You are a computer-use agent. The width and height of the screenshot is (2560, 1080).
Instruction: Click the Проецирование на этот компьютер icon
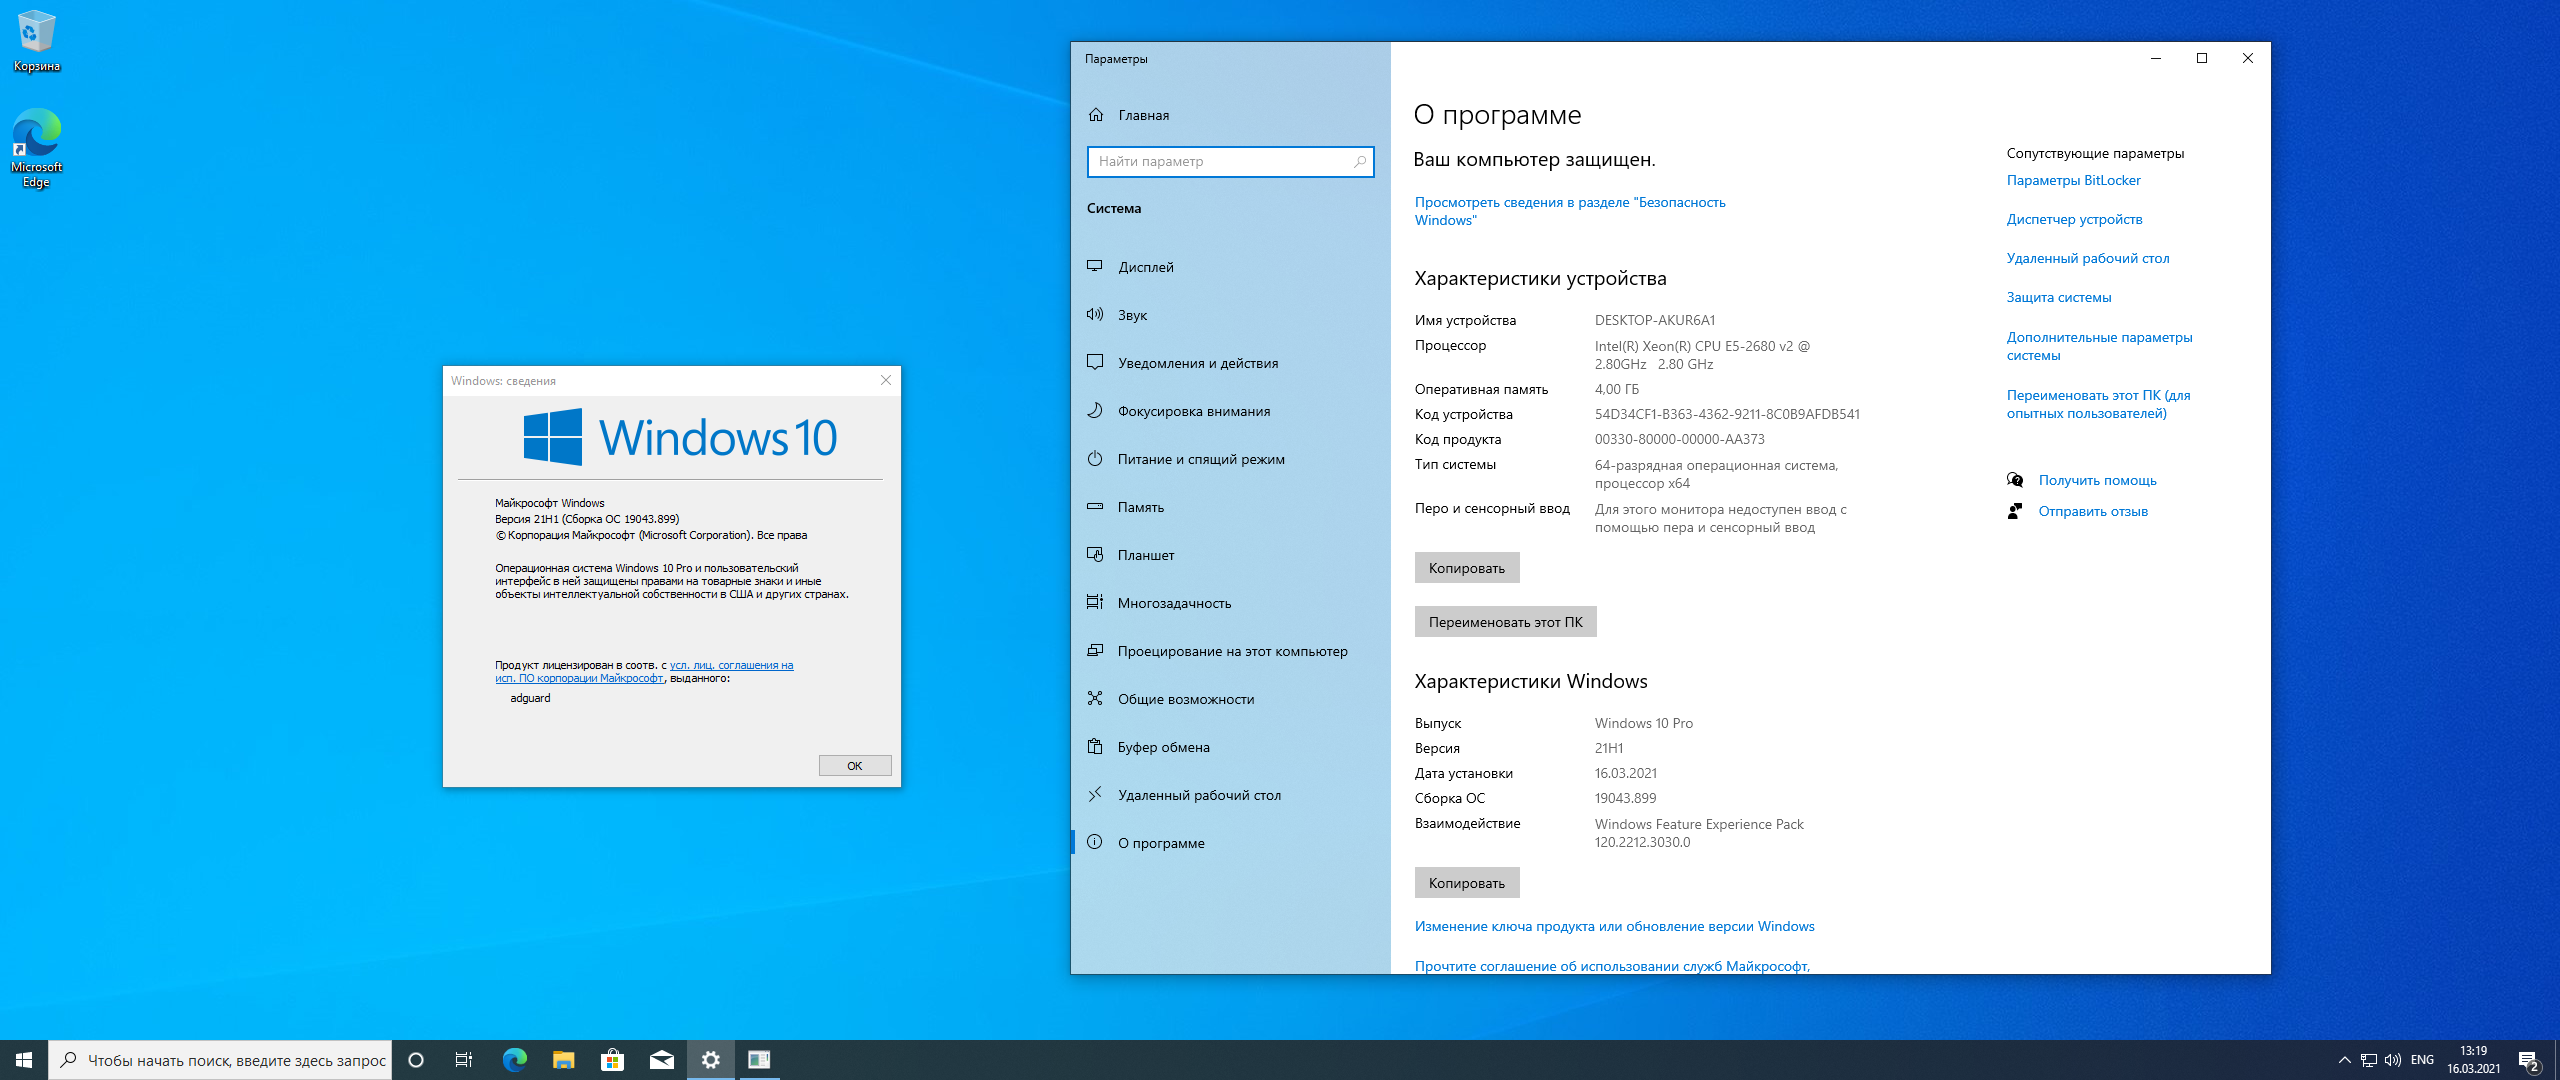1095,650
